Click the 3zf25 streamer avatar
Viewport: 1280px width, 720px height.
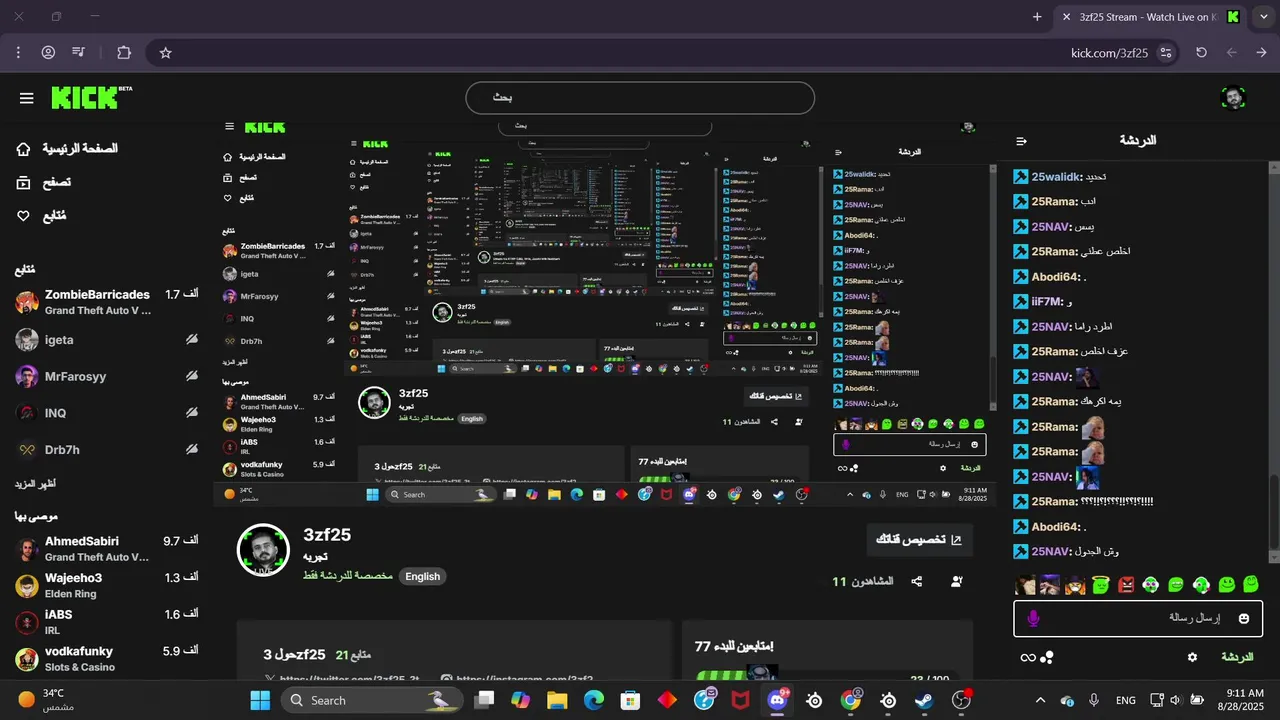[x=262, y=549]
